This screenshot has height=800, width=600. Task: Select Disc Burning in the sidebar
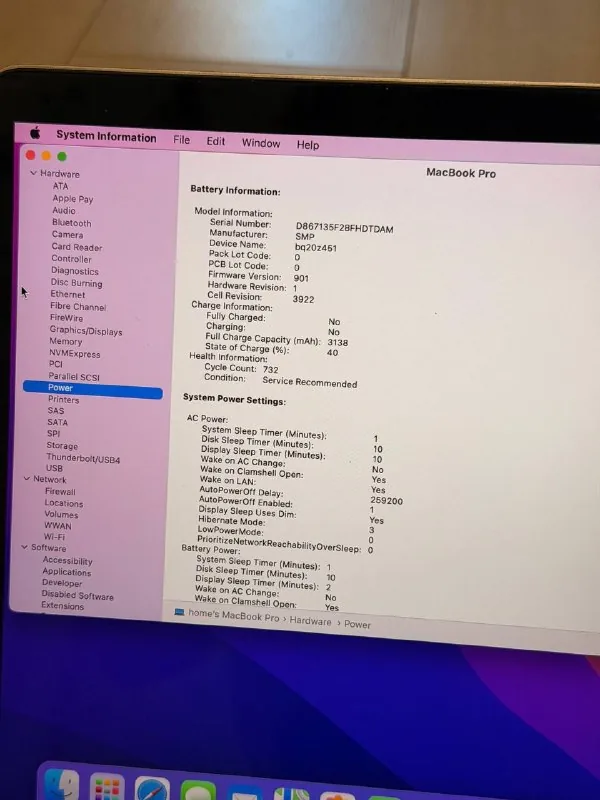click(76, 283)
